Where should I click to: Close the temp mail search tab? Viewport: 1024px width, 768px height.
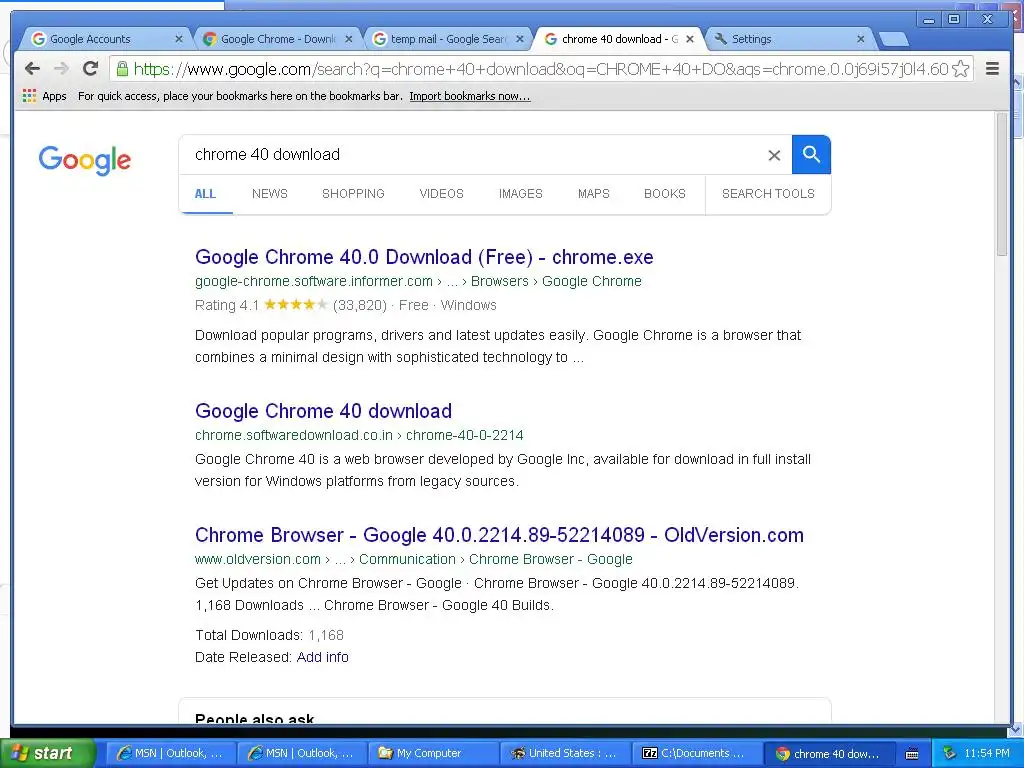tap(519, 39)
